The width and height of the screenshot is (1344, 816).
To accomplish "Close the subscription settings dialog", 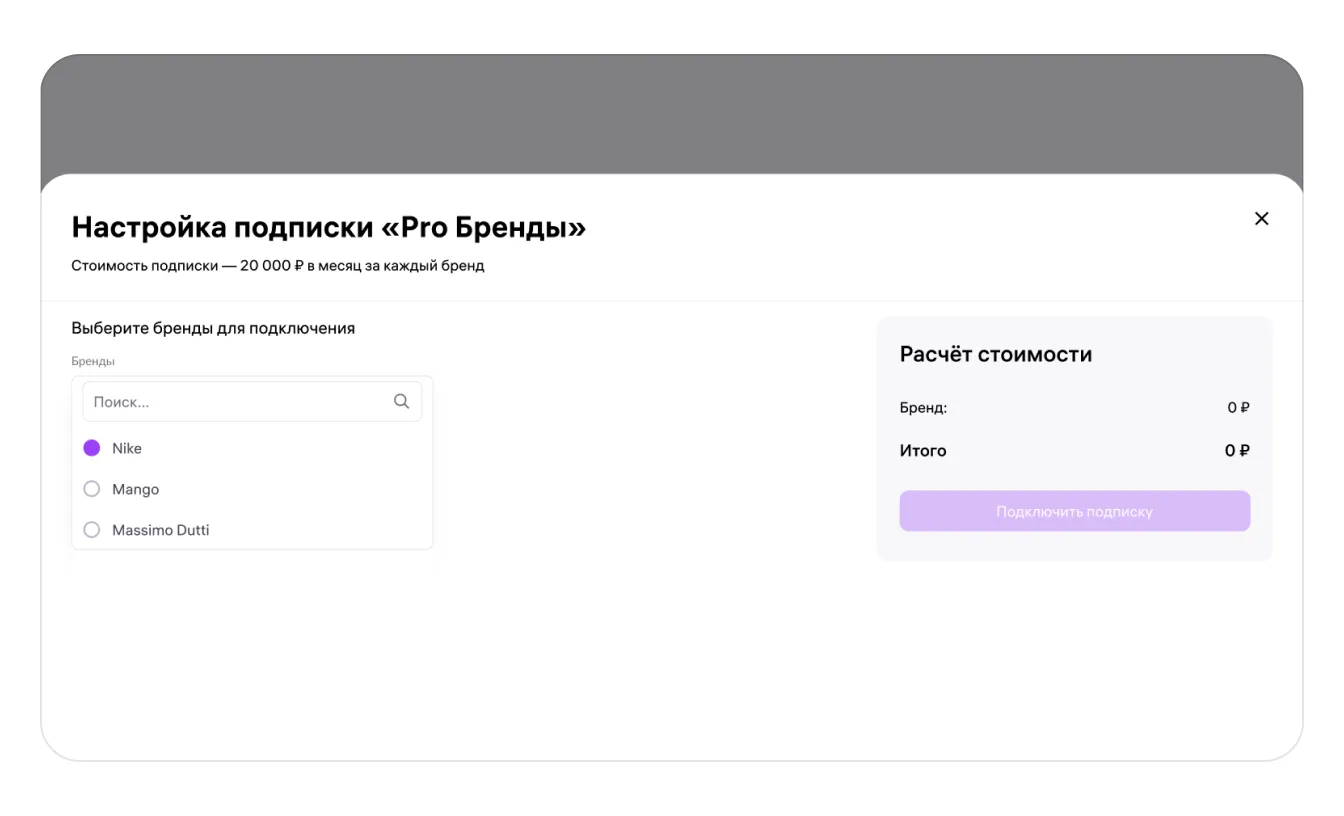I will point(1261,219).
